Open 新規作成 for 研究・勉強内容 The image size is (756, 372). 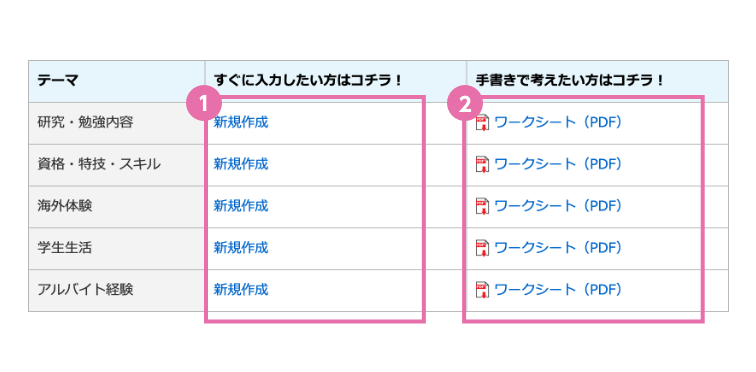[x=241, y=122]
